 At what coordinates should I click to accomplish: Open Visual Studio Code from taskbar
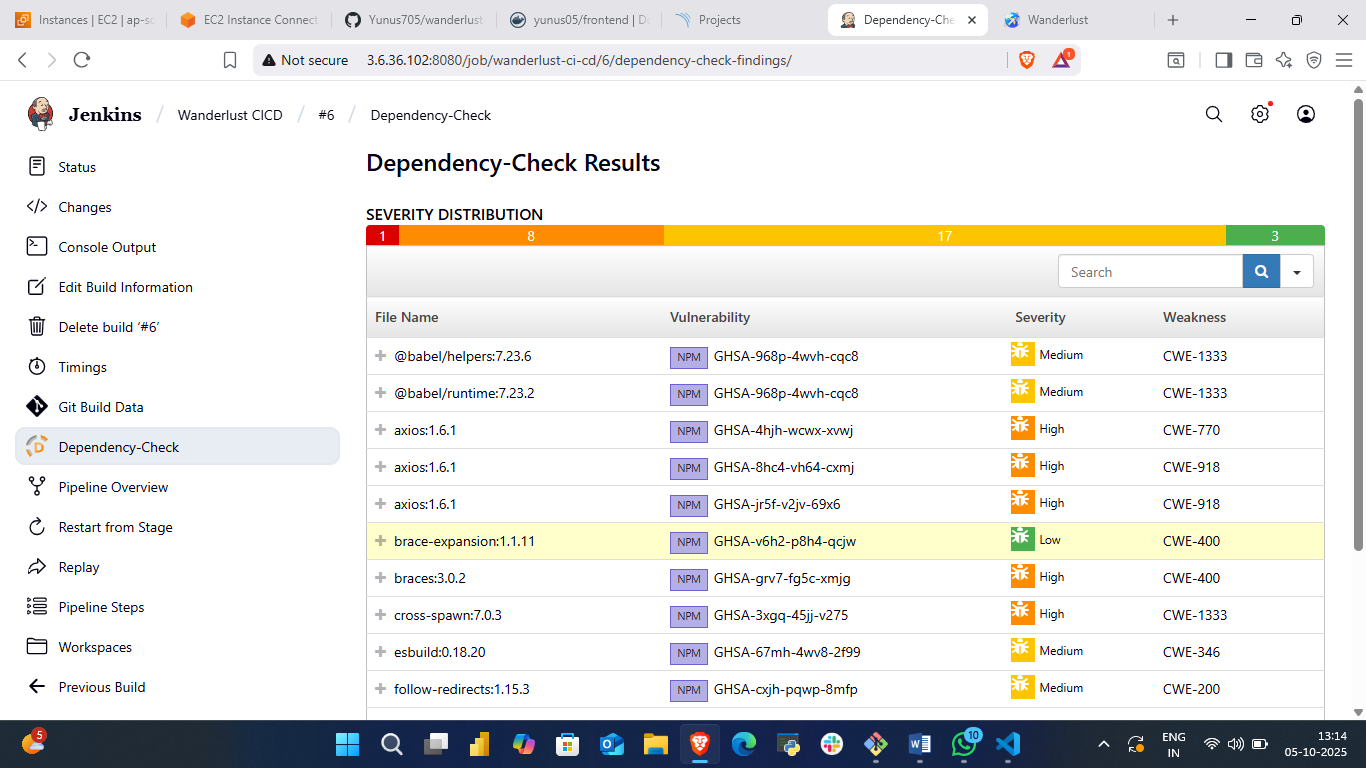tap(1007, 744)
